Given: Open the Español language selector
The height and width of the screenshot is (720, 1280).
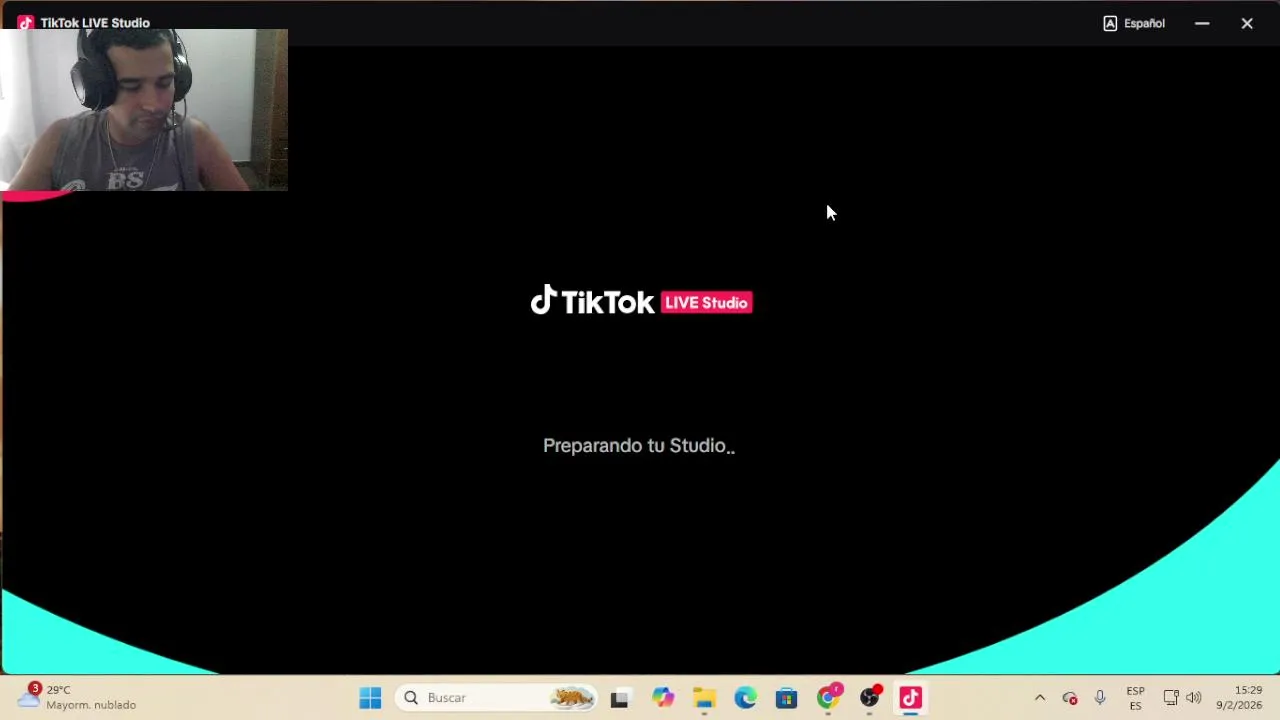Looking at the screenshot, I should pyautogui.click(x=1134, y=23).
